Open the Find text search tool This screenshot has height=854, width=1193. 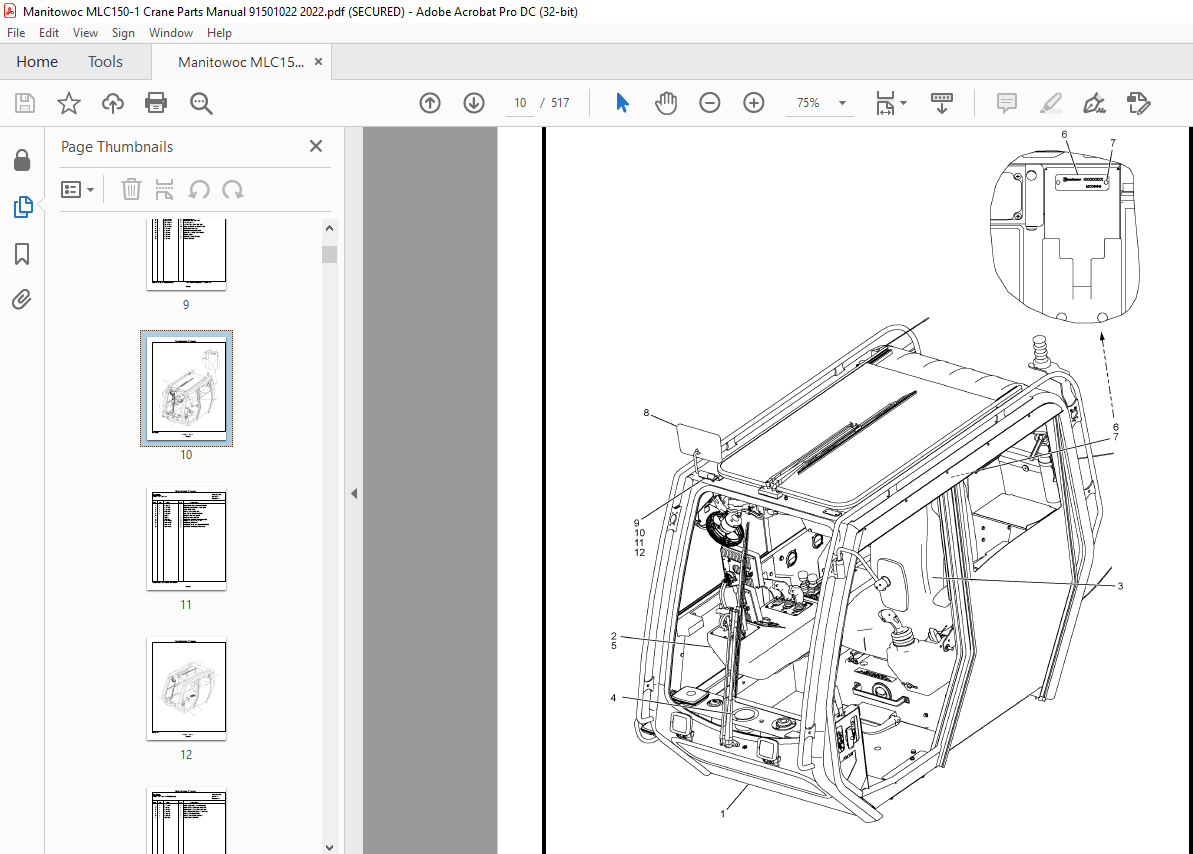[201, 103]
